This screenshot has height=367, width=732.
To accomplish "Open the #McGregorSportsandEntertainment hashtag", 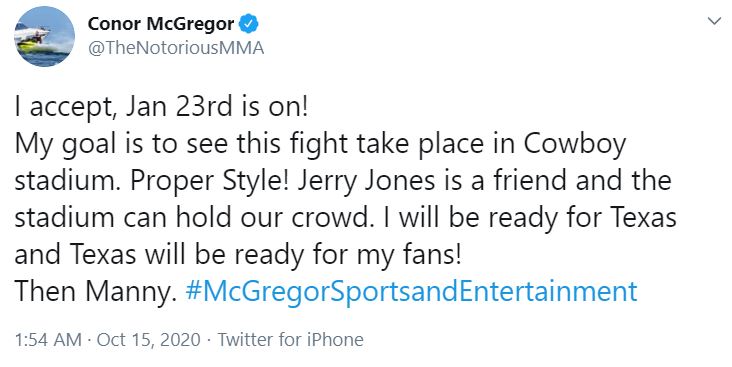I will 411,292.
